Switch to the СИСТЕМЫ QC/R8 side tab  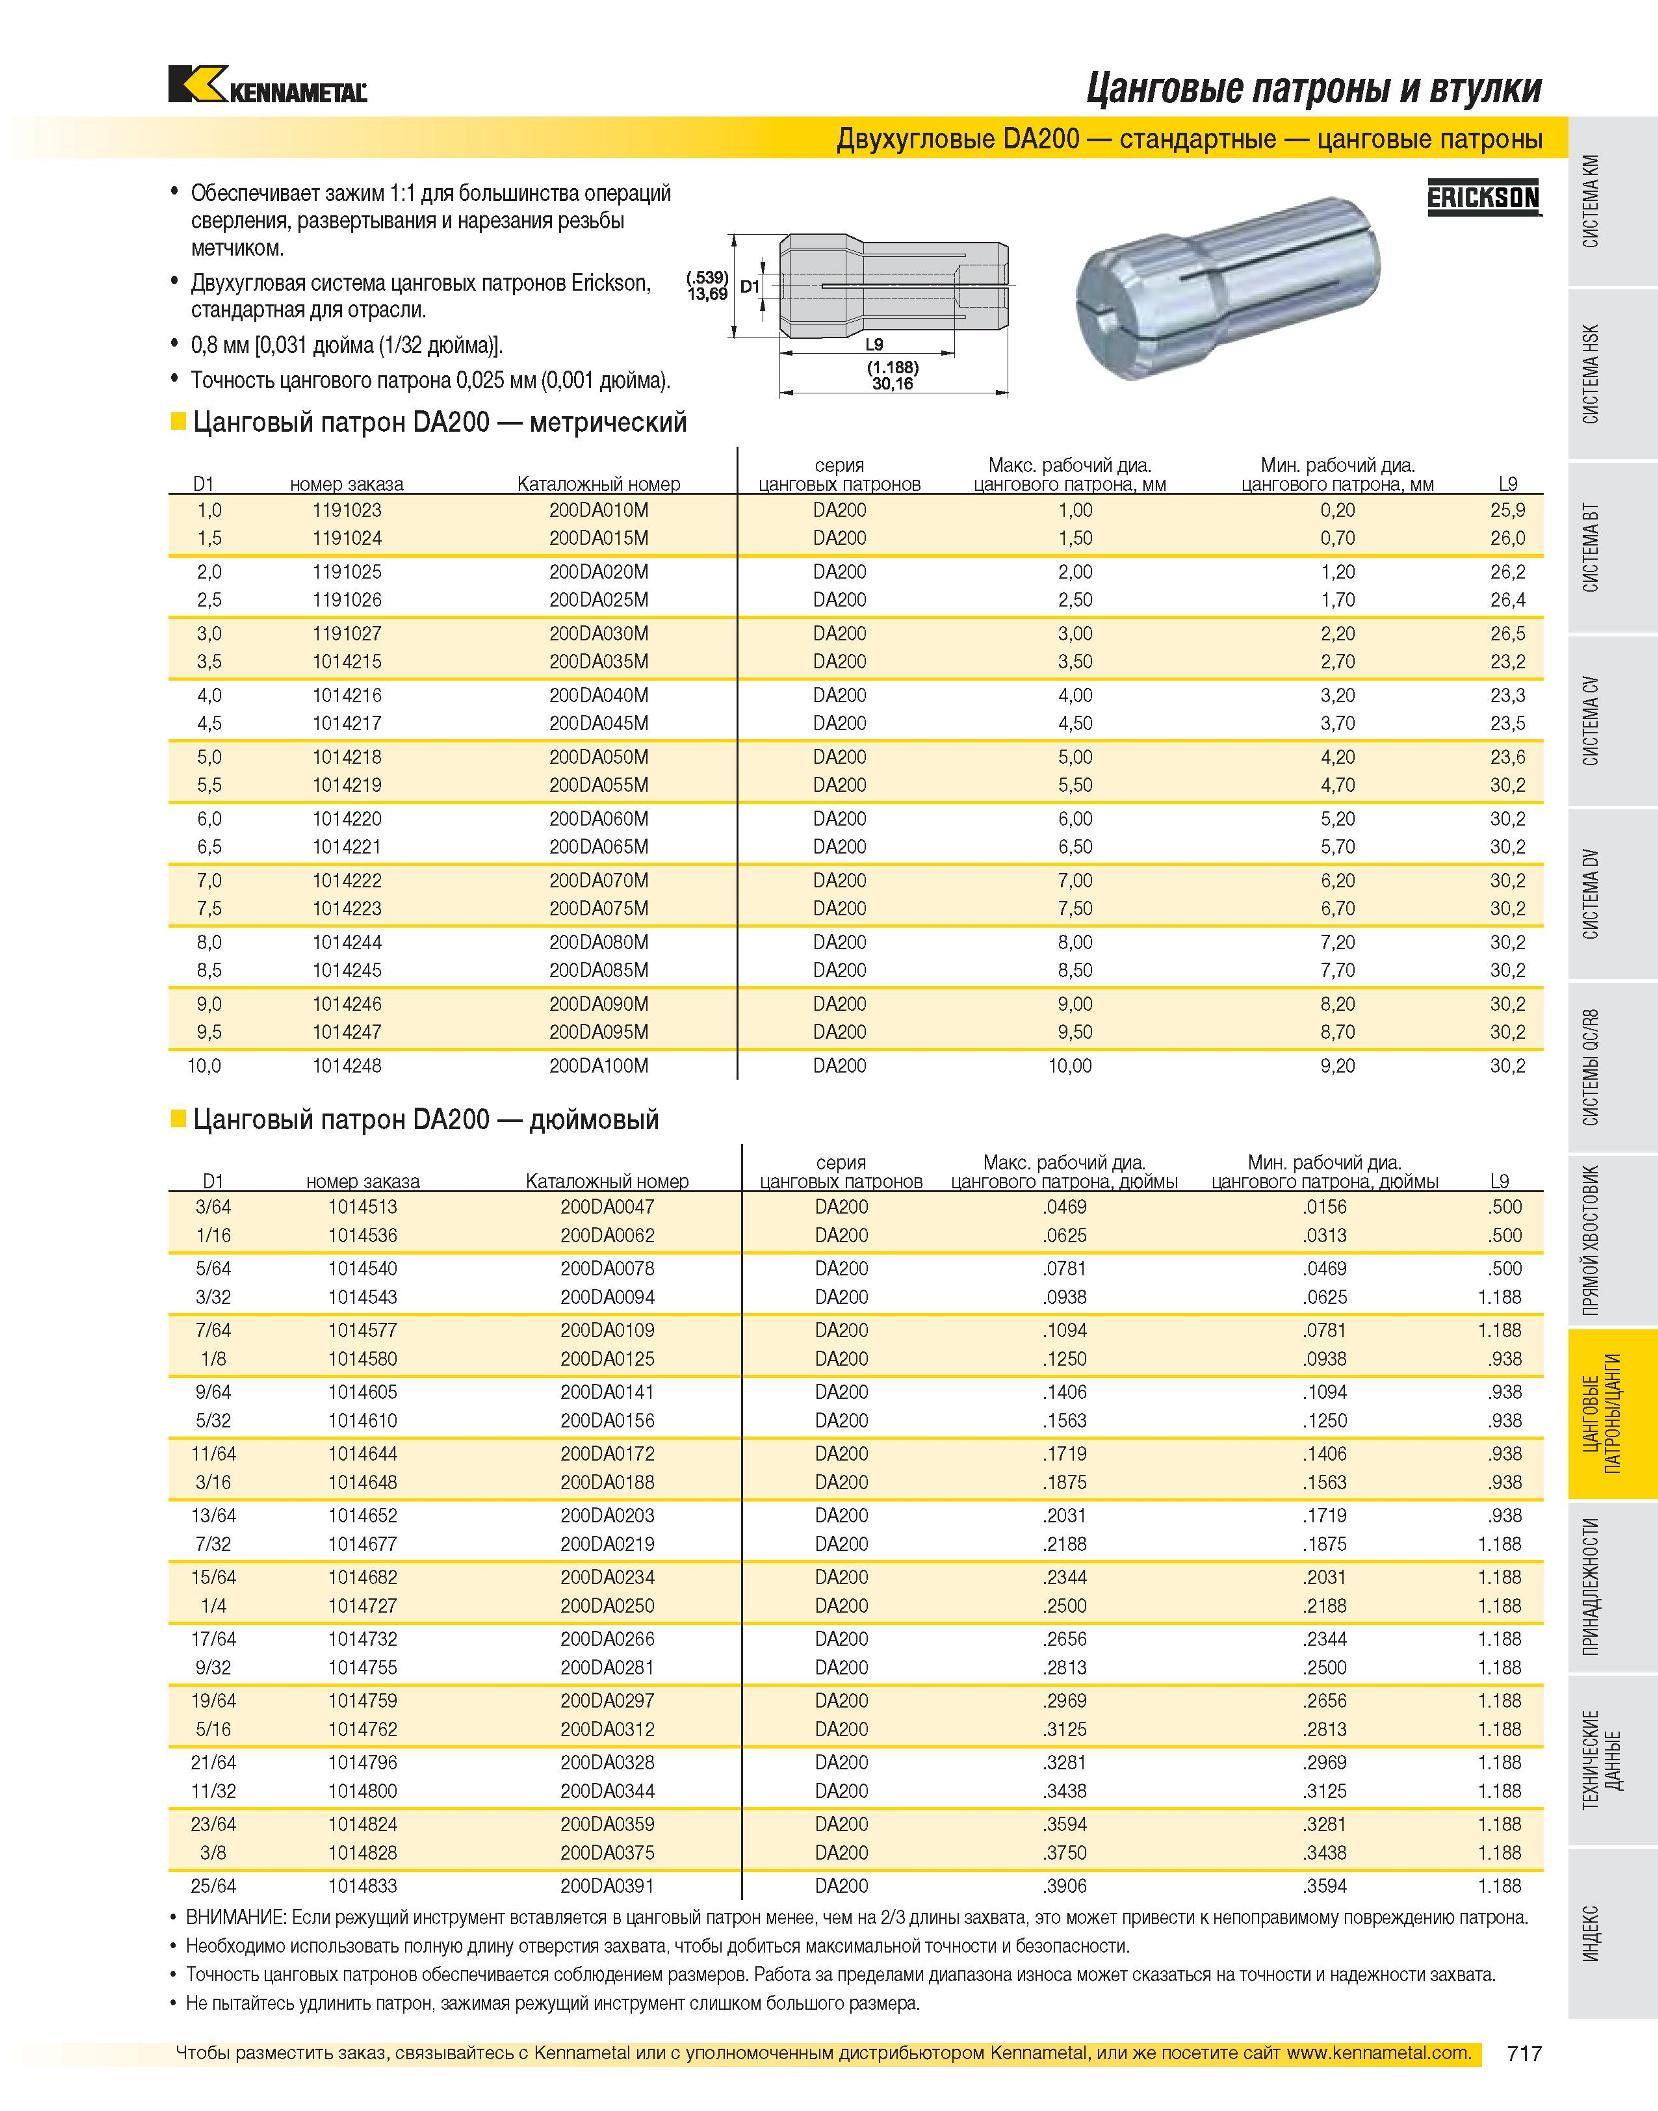1613,1069
